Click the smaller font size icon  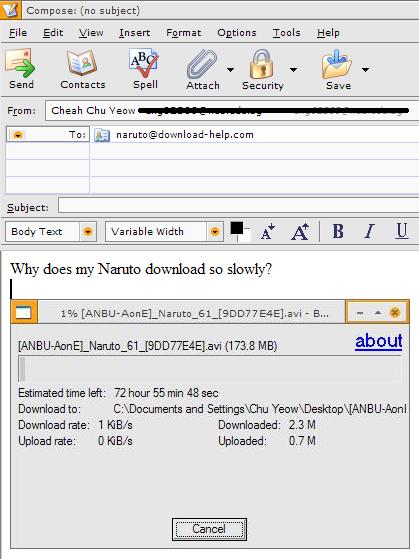[268, 232]
